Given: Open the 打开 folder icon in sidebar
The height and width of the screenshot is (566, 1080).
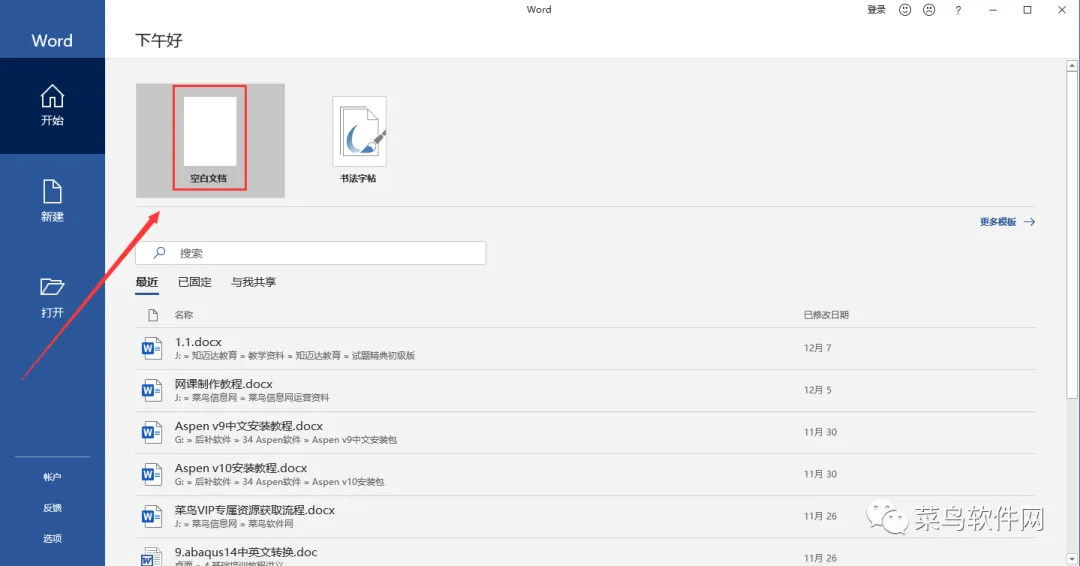Looking at the screenshot, I should [x=52, y=286].
